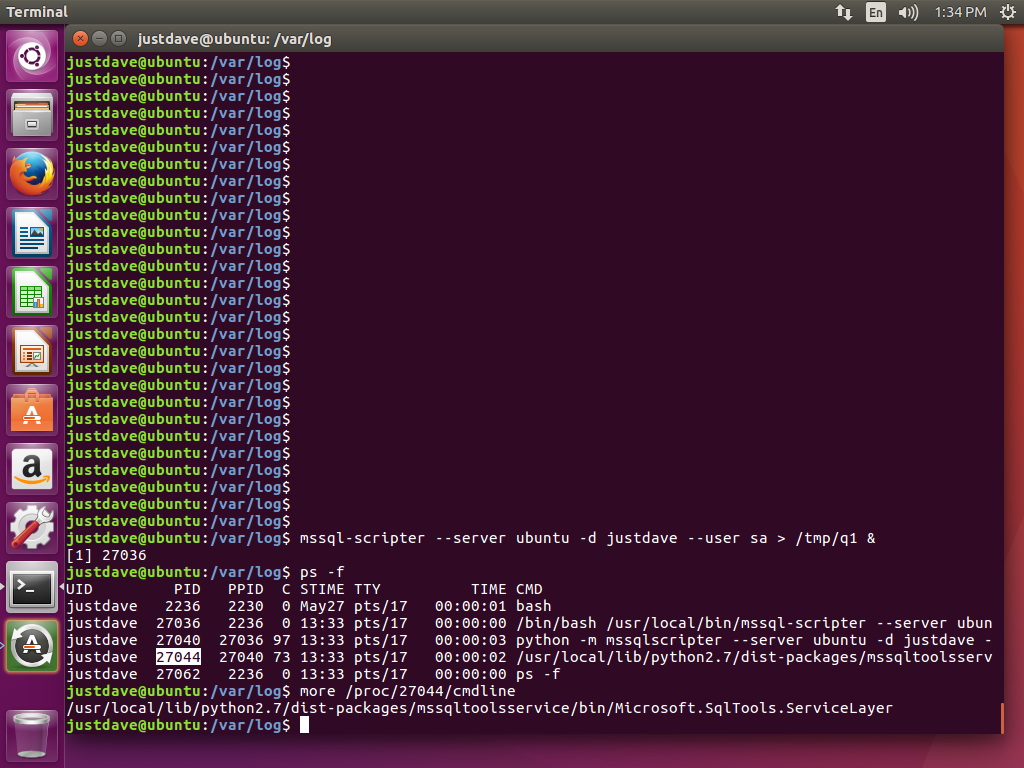Open System Settings wrench-gear icon
1024x768 pixels.
click(x=32, y=528)
